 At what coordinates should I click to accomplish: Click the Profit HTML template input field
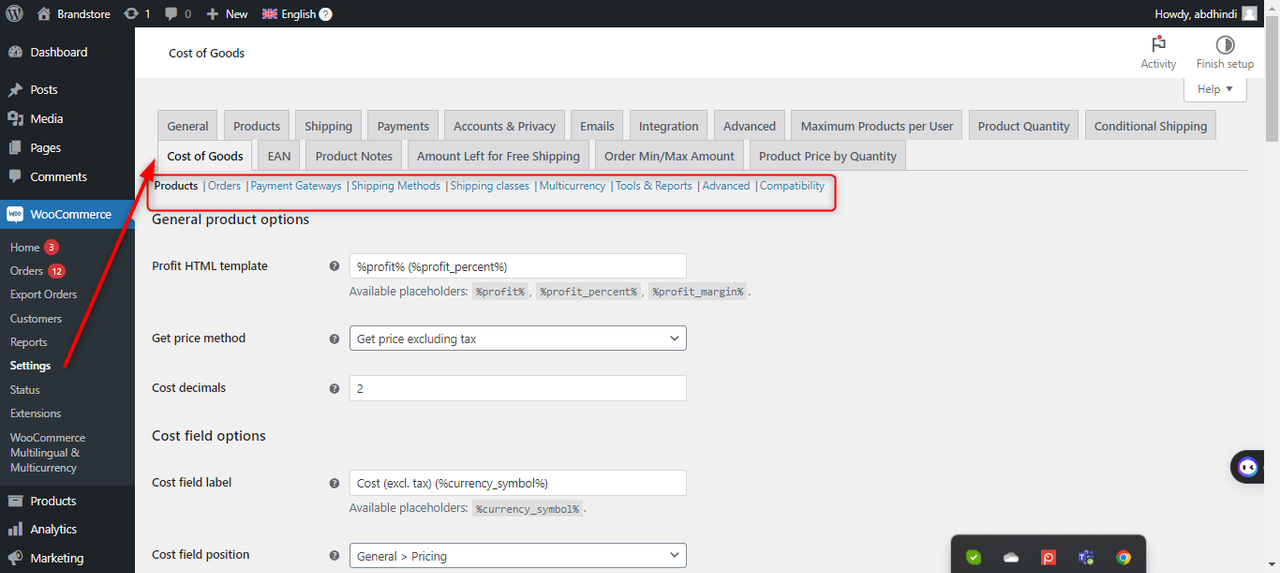[x=518, y=266]
